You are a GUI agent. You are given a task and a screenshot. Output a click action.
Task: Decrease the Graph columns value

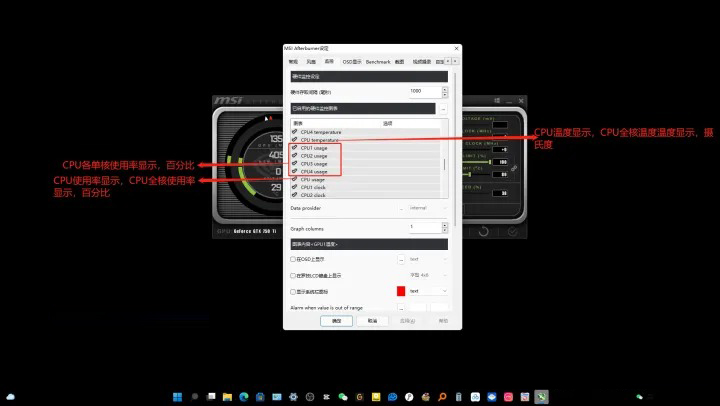444,231
